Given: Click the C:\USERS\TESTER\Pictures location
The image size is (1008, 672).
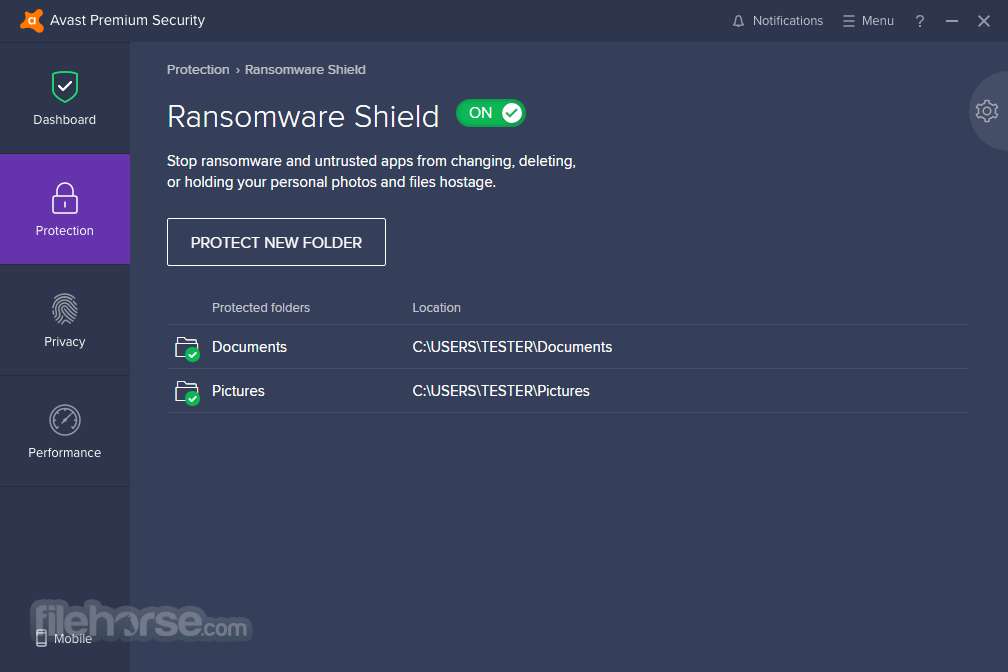Looking at the screenshot, I should tap(501, 391).
